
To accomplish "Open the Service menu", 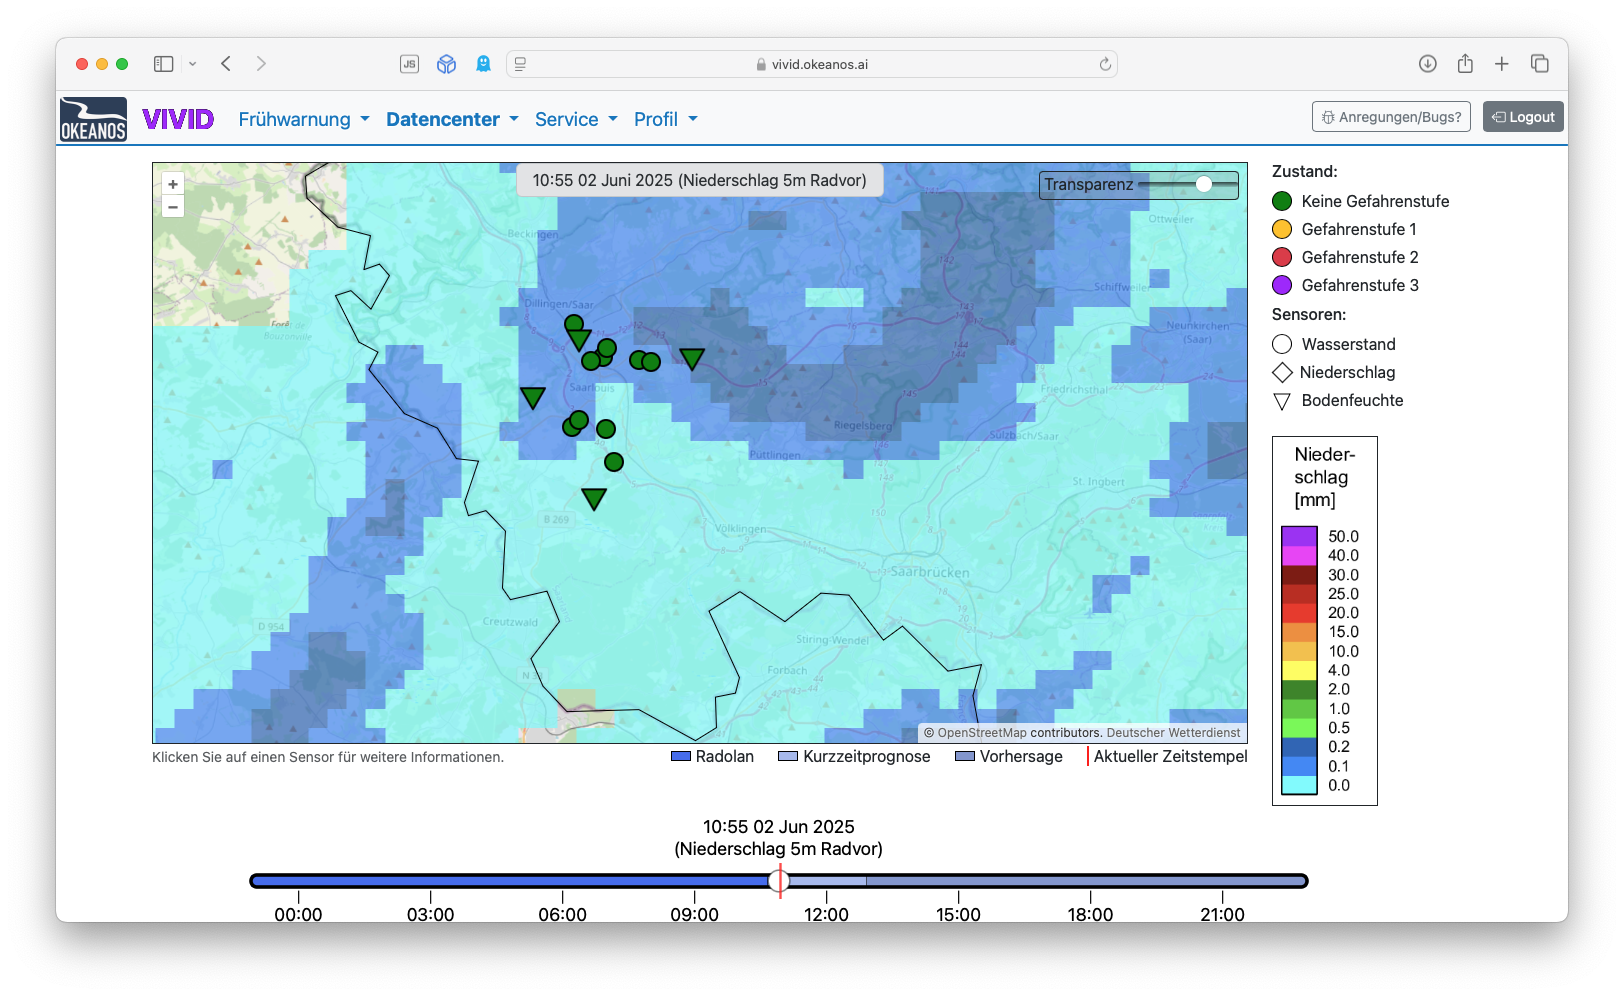I will click(x=576, y=119).
